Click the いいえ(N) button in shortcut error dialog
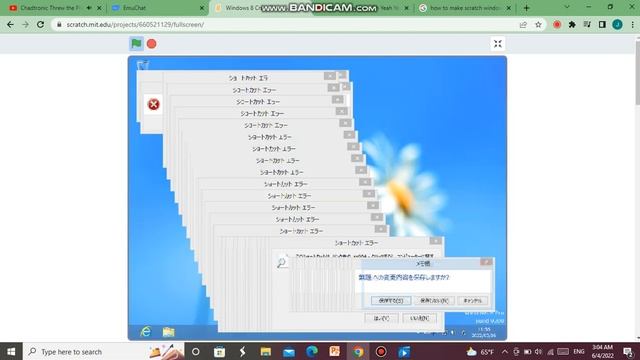The height and width of the screenshot is (360, 640). (420, 318)
